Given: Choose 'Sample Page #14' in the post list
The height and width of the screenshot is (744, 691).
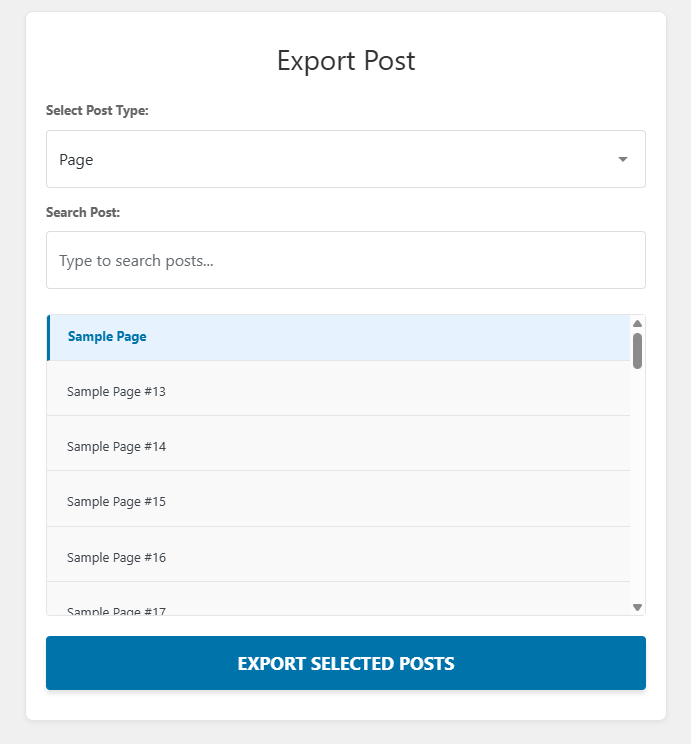Looking at the screenshot, I should pyautogui.click(x=116, y=446).
